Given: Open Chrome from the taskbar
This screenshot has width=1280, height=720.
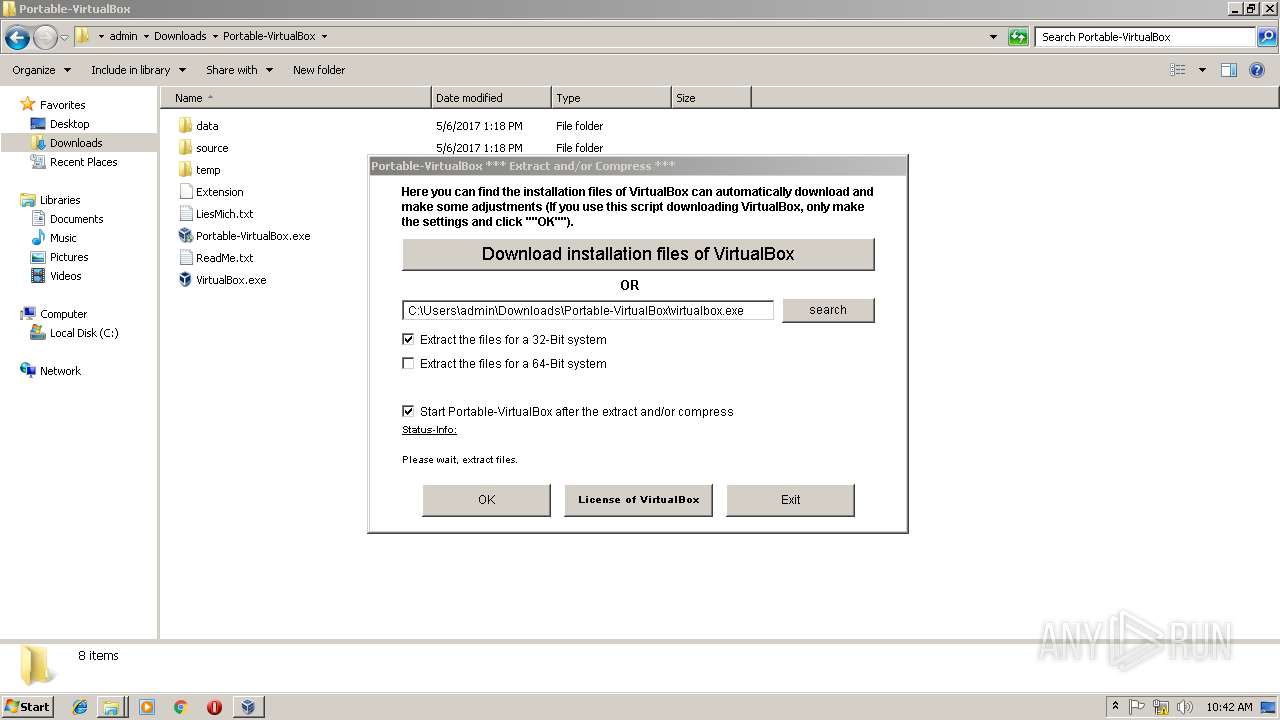Looking at the screenshot, I should pos(181,707).
